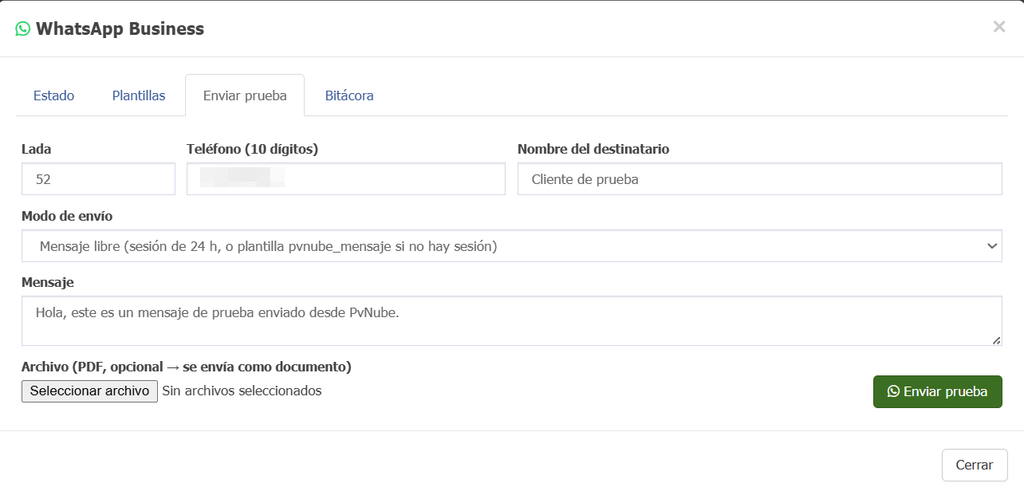Screen dimensions: 1024x494
Task: Go to the Bitácora tab
Action: click(349, 95)
